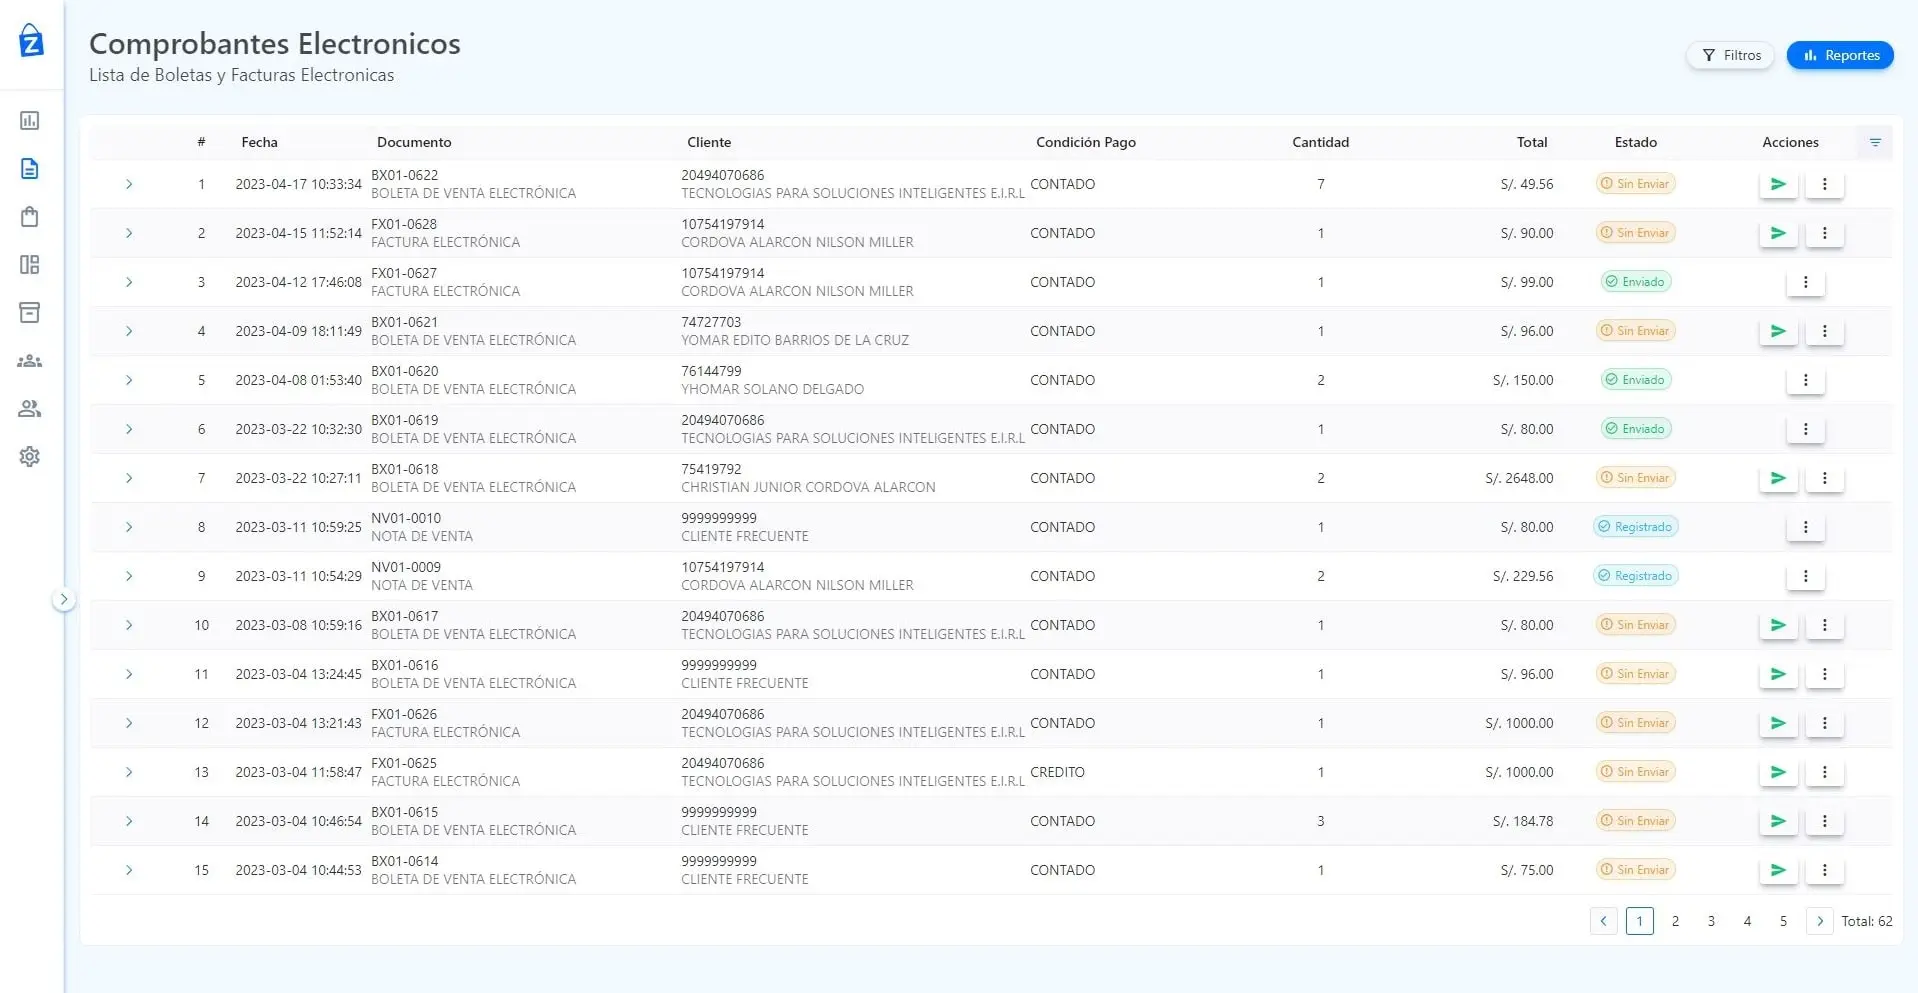Go to page 2

1675,921
